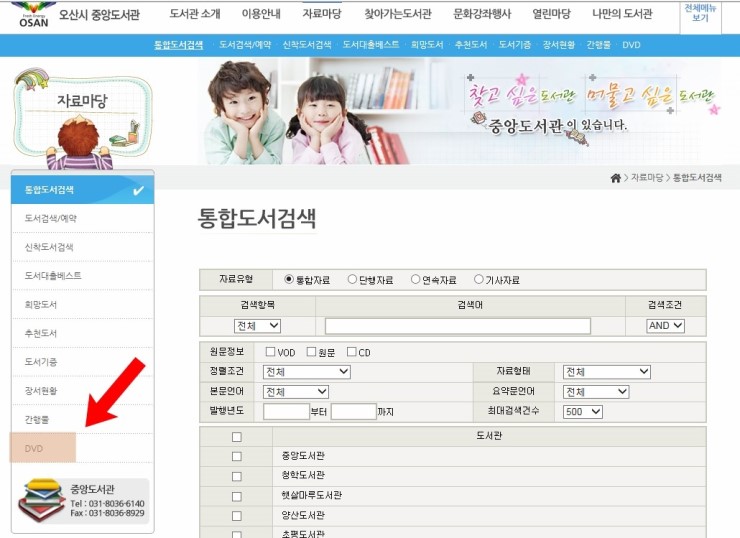Select the 단행자료 radio button
Viewport: 740px width, 538px height.
click(352, 280)
